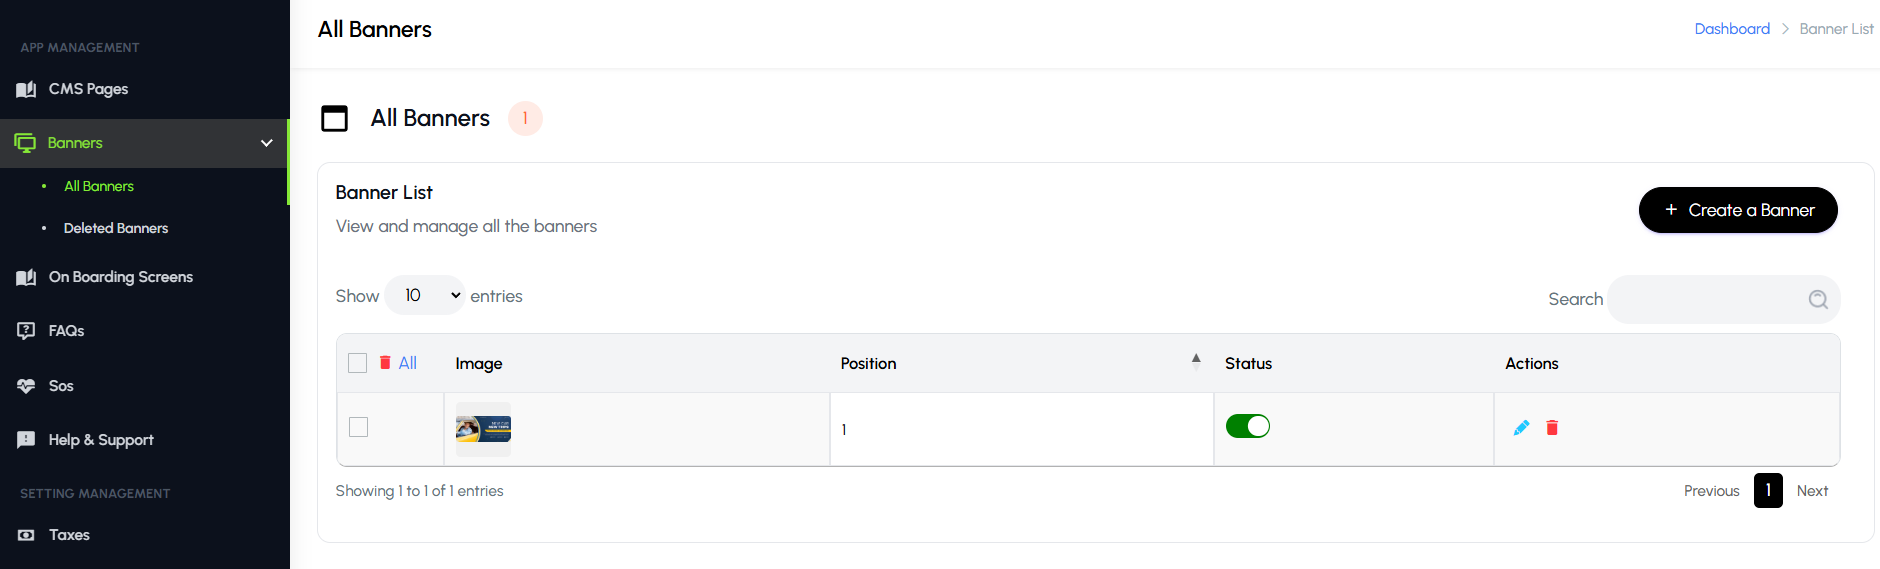This screenshot has width=1880, height=569.
Task: Toggle the banner status switch off
Action: pos(1247,427)
